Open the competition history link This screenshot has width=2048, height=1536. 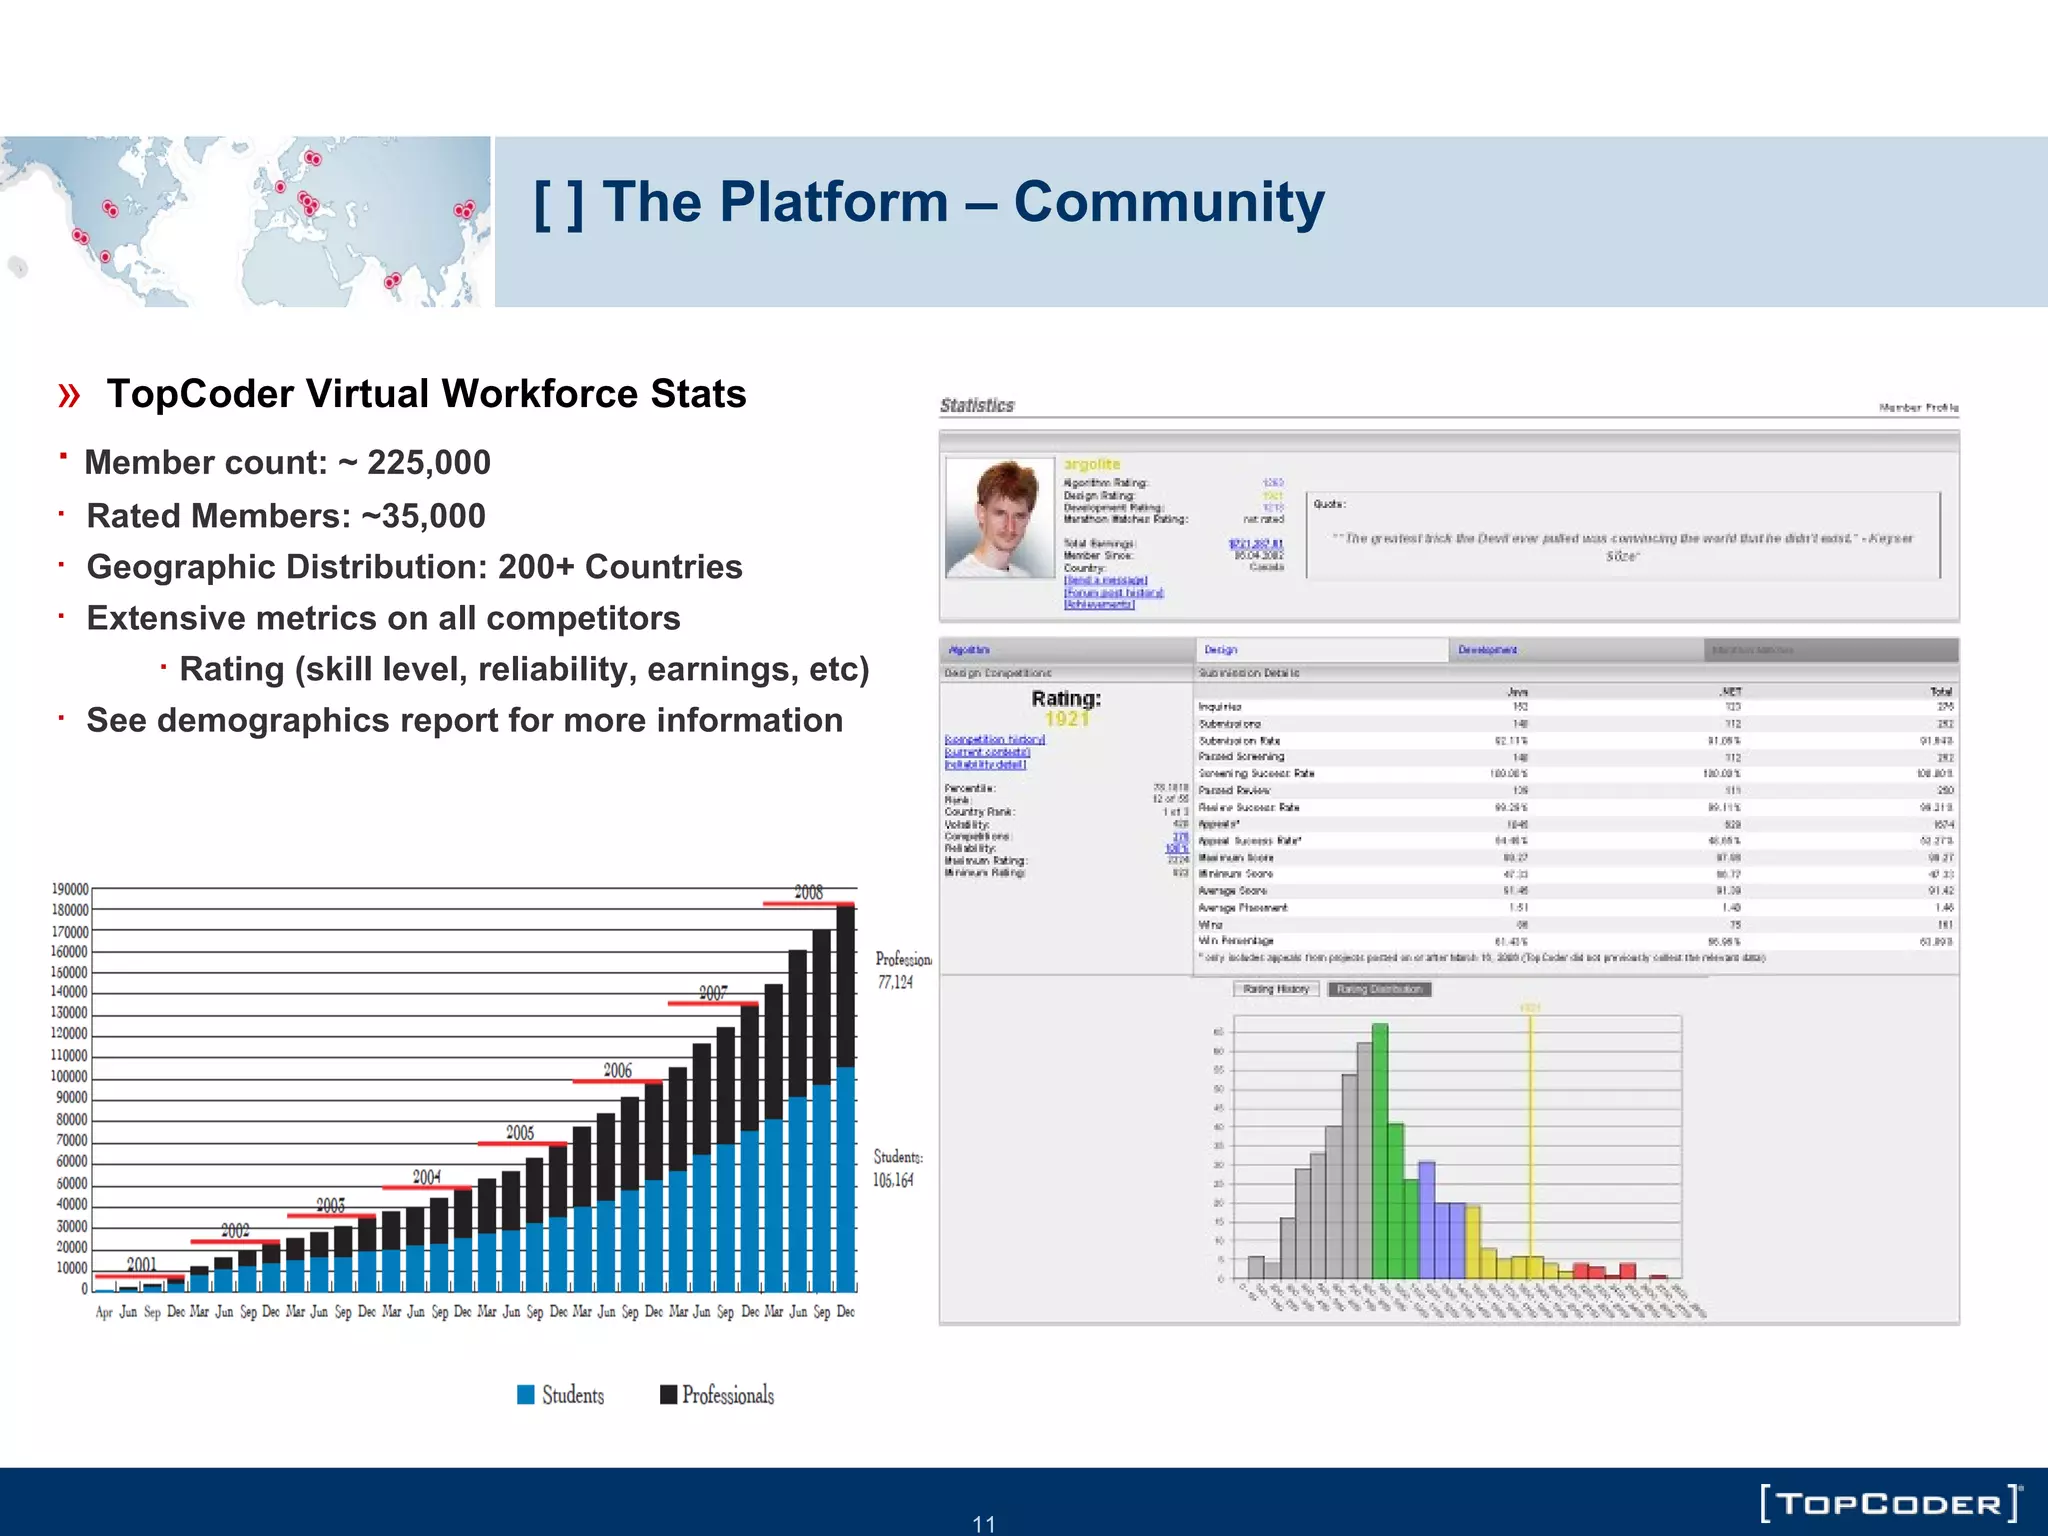pos(994,739)
